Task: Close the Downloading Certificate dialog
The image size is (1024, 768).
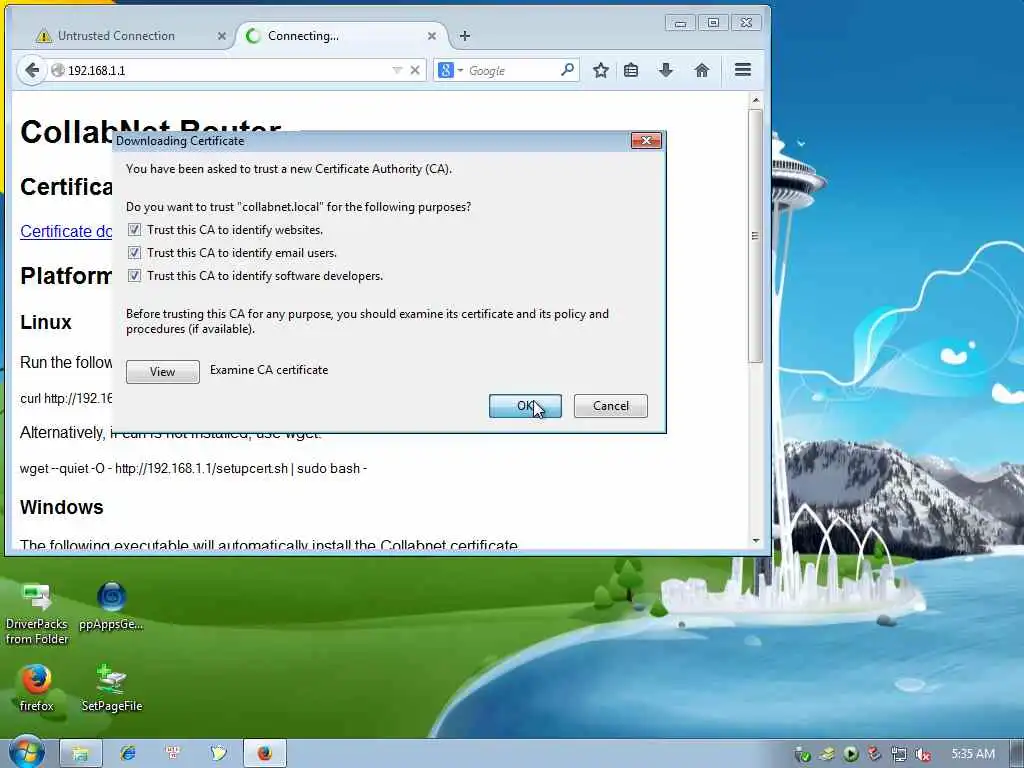Action: (x=646, y=140)
